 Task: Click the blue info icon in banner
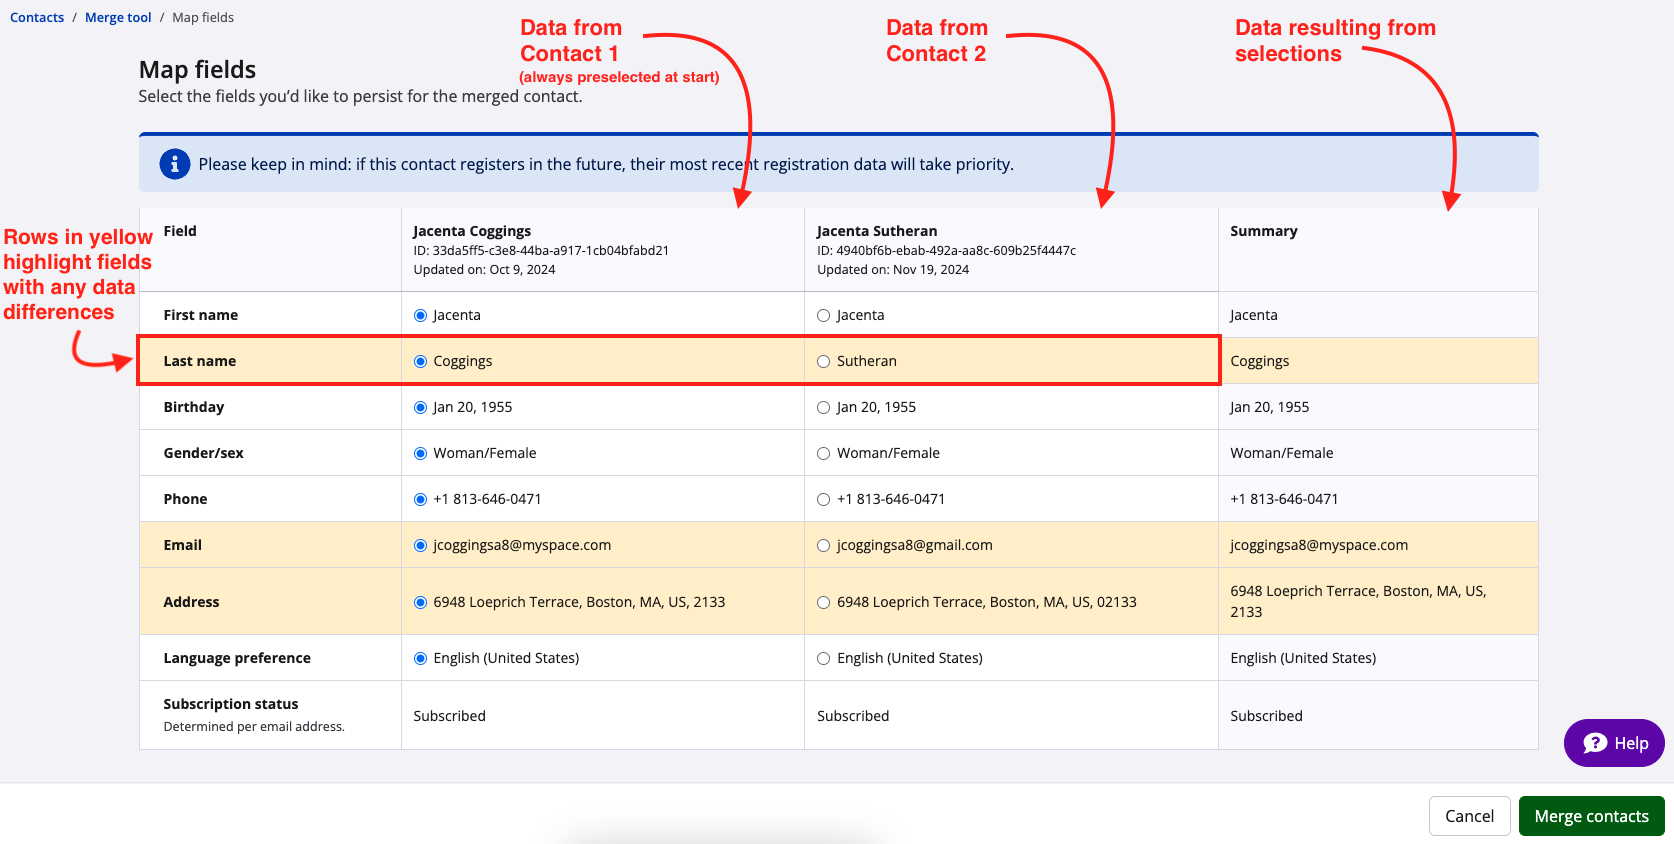coord(175,164)
